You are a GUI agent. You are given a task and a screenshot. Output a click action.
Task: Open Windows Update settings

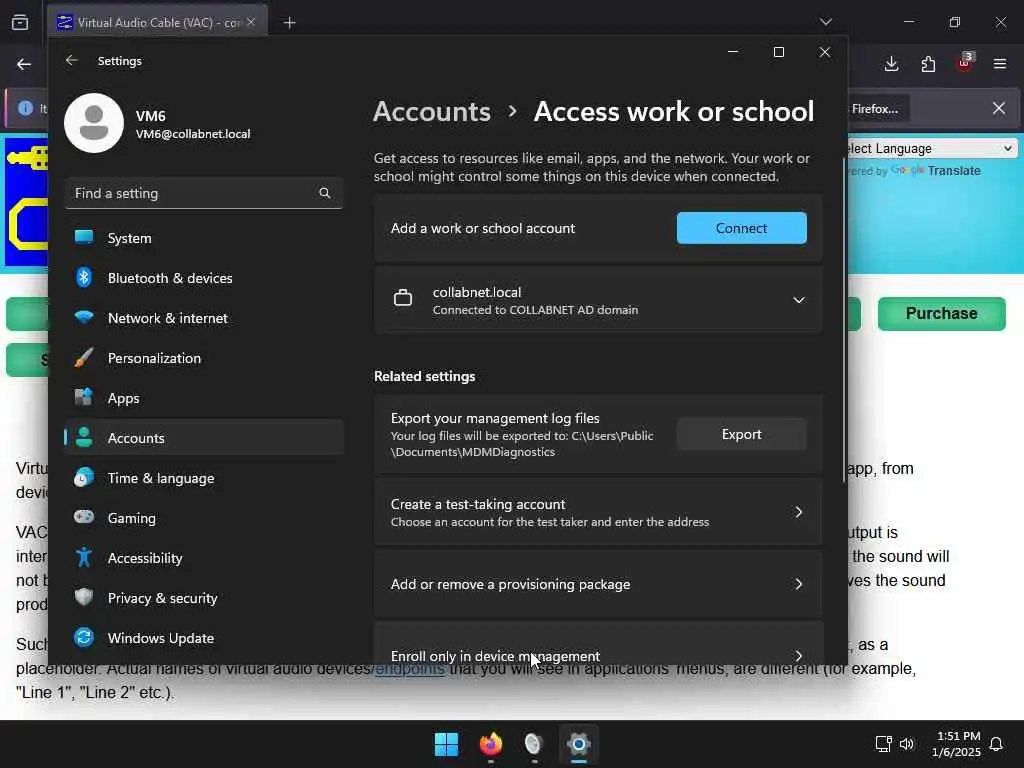tap(204, 638)
